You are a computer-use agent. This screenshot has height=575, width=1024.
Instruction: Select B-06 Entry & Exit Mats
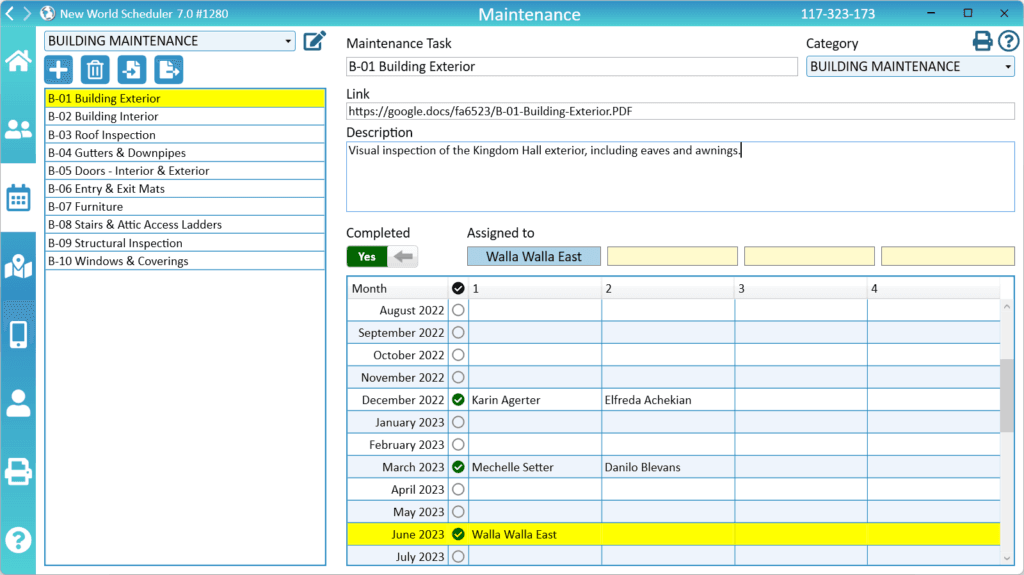[185, 189]
